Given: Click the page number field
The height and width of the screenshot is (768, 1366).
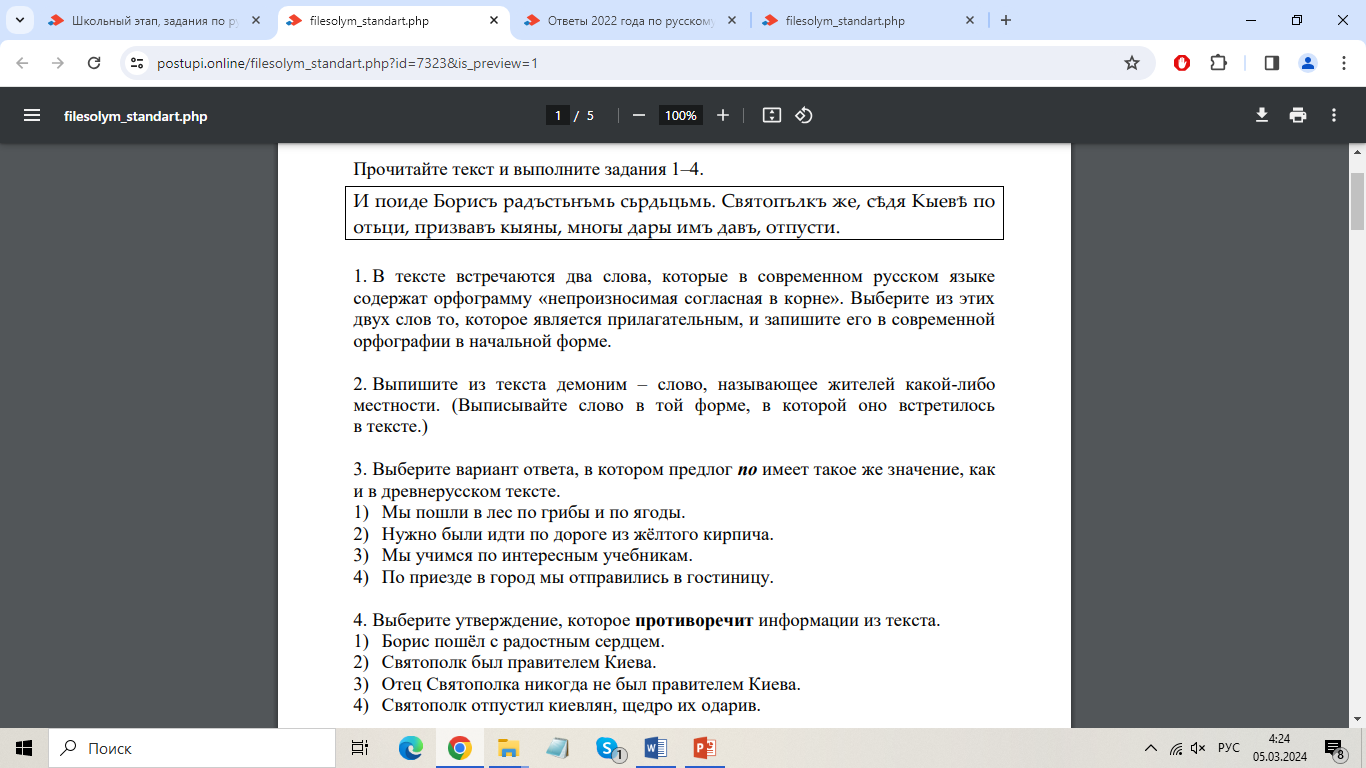Looking at the screenshot, I should tap(558, 115).
